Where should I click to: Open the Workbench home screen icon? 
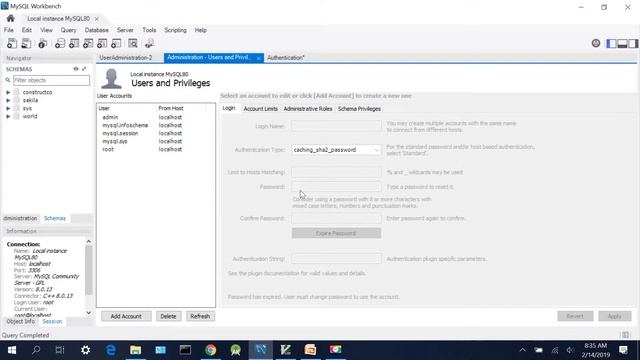(x=11, y=18)
